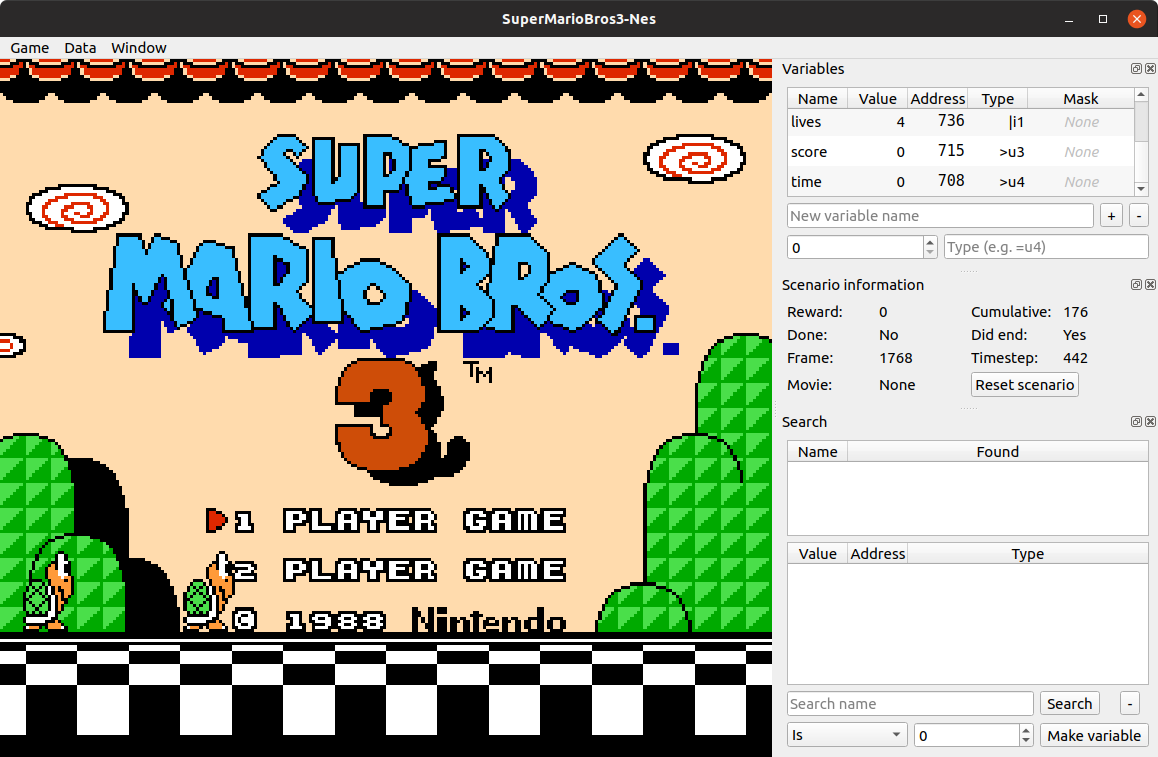Click the Mask column header in Variables
The height and width of the screenshot is (757, 1158).
click(x=1080, y=99)
